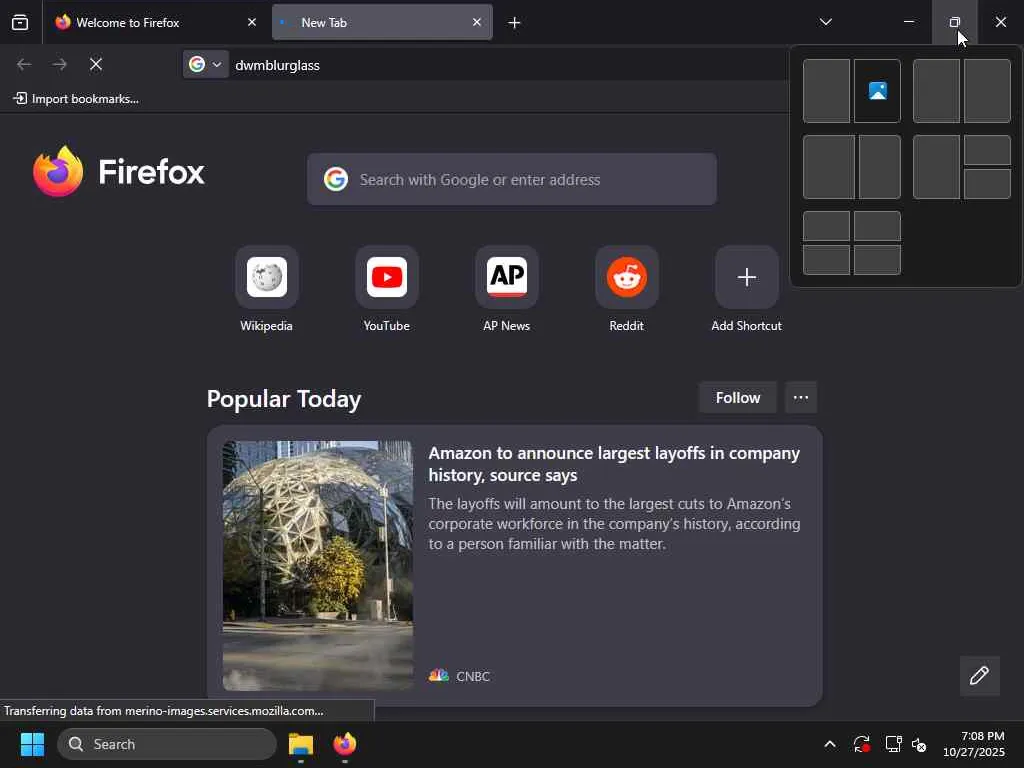Open the Google search engine dropdown
The height and width of the screenshot is (768, 1024).
[x=206, y=65]
